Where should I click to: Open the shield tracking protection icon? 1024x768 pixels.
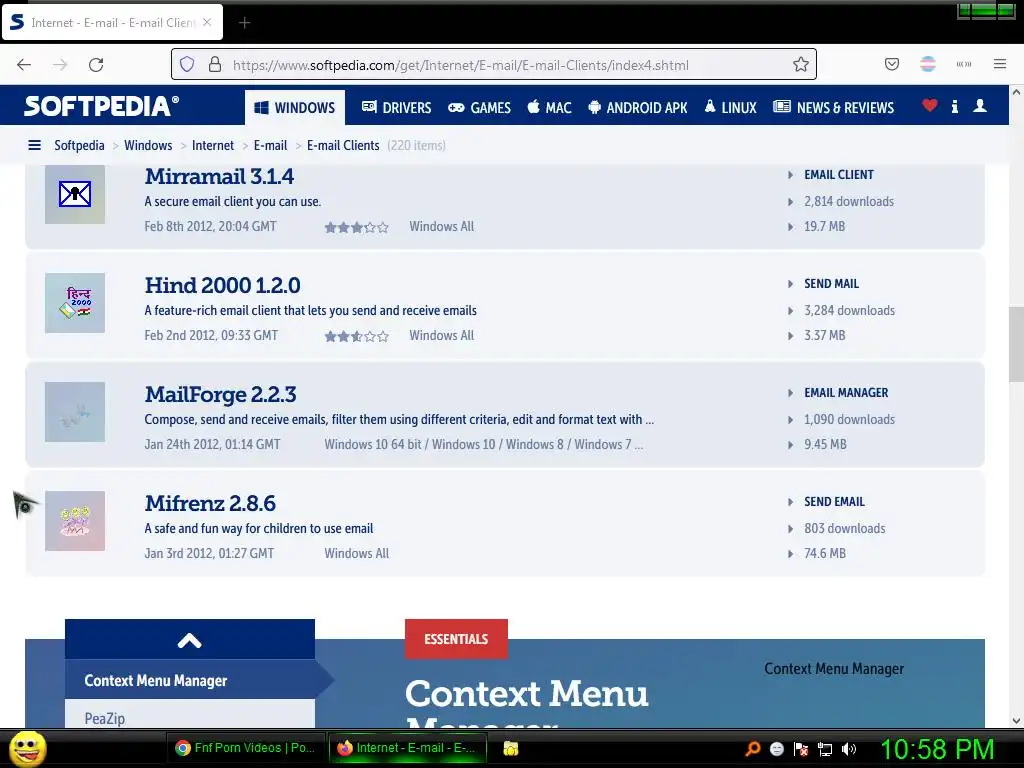[x=187, y=64]
